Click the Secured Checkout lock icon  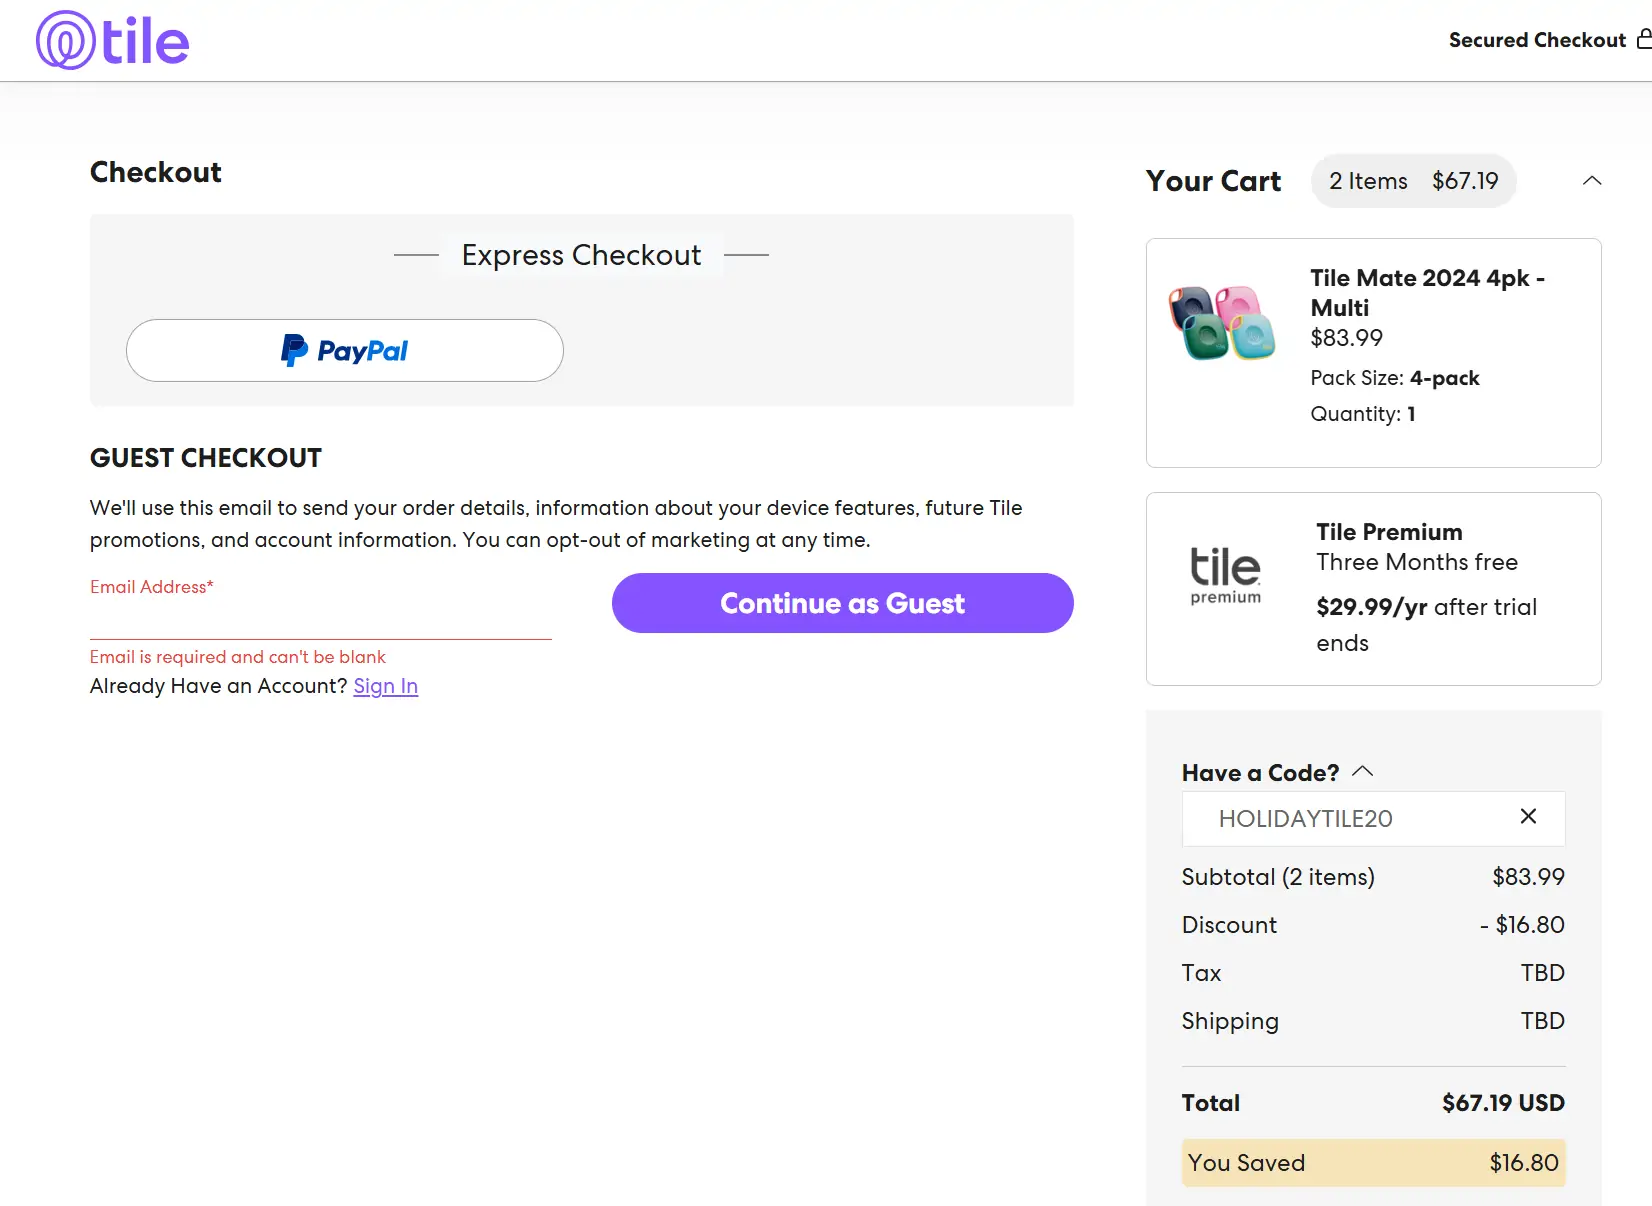[x=1643, y=40]
